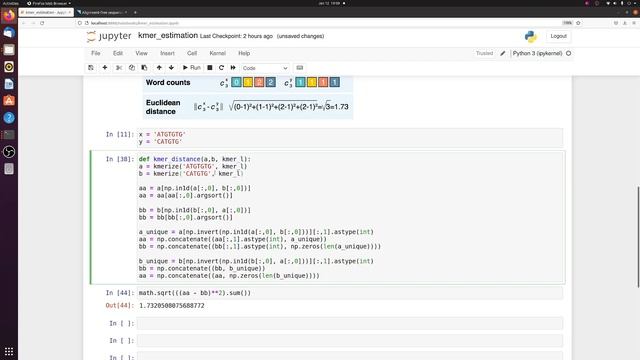Click the Word counts label in image

click(x=168, y=82)
